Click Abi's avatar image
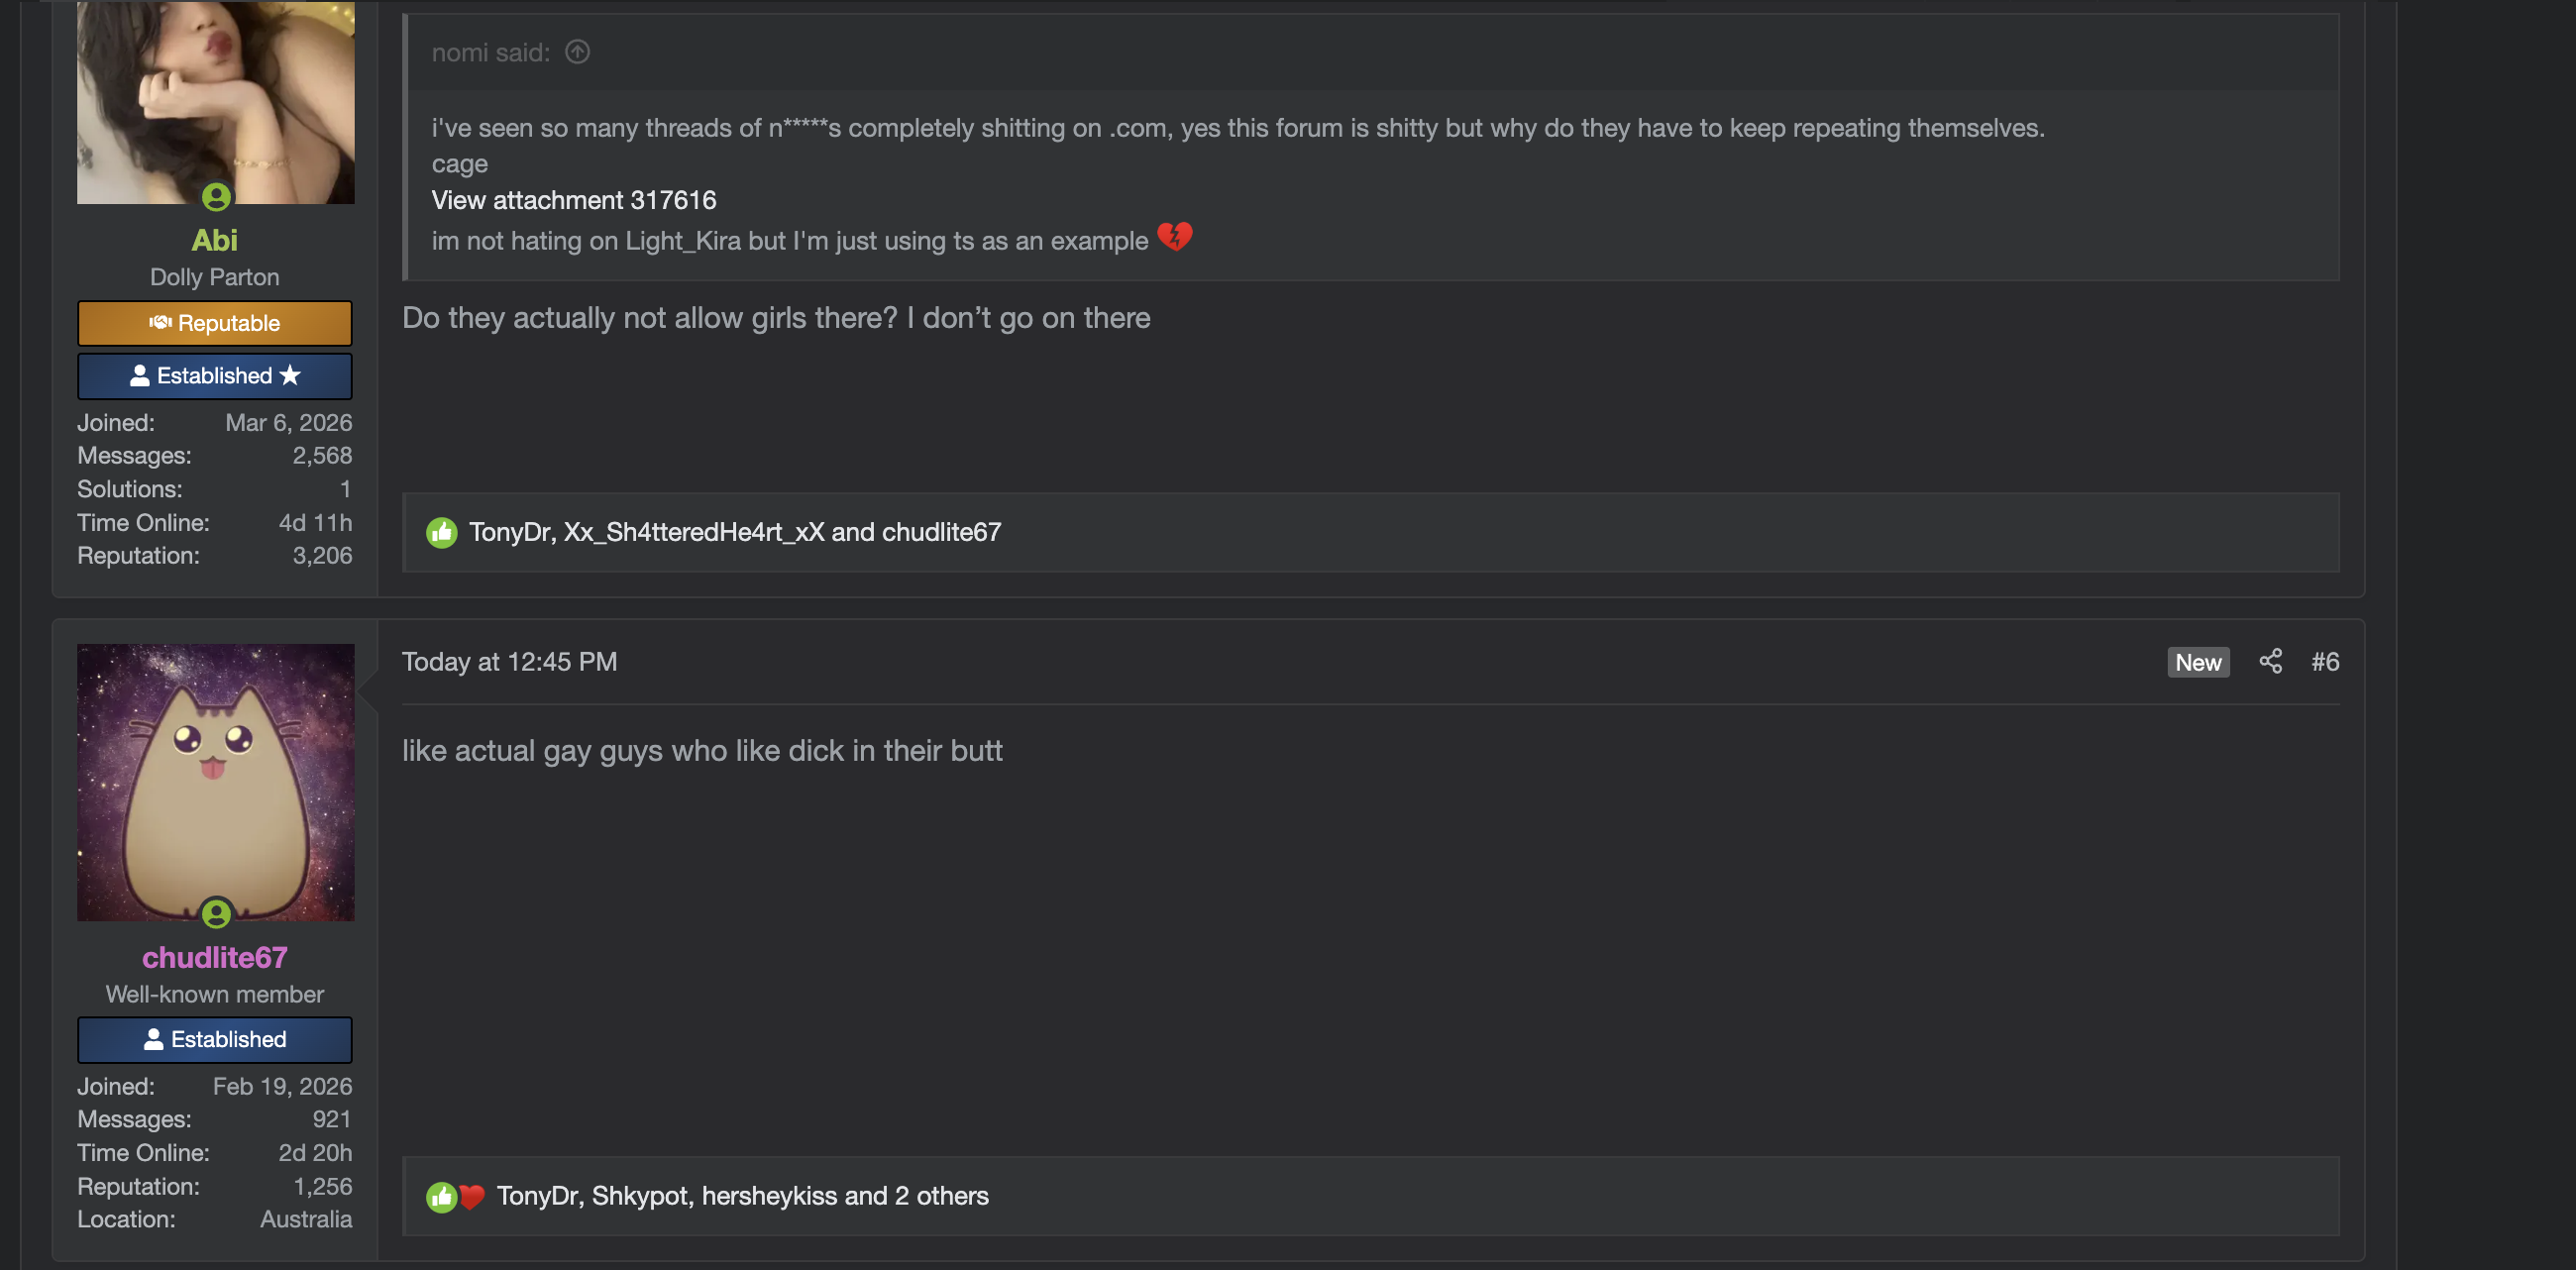Viewport: 2576px width, 1270px height. tap(214, 100)
